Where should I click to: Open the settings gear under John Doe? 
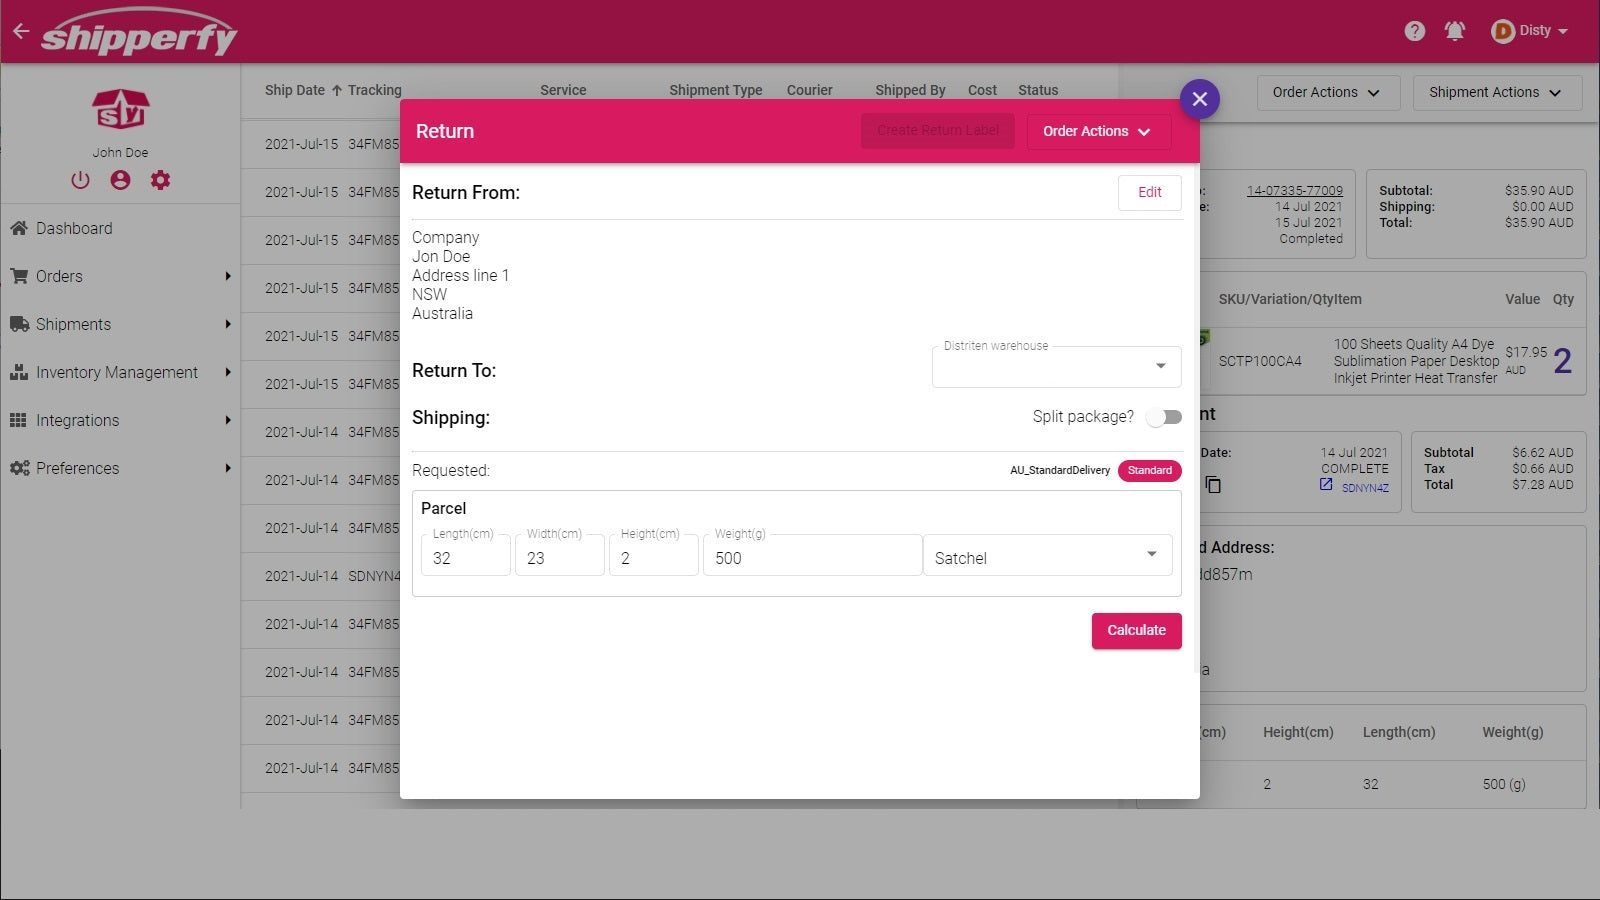pyautogui.click(x=160, y=180)
